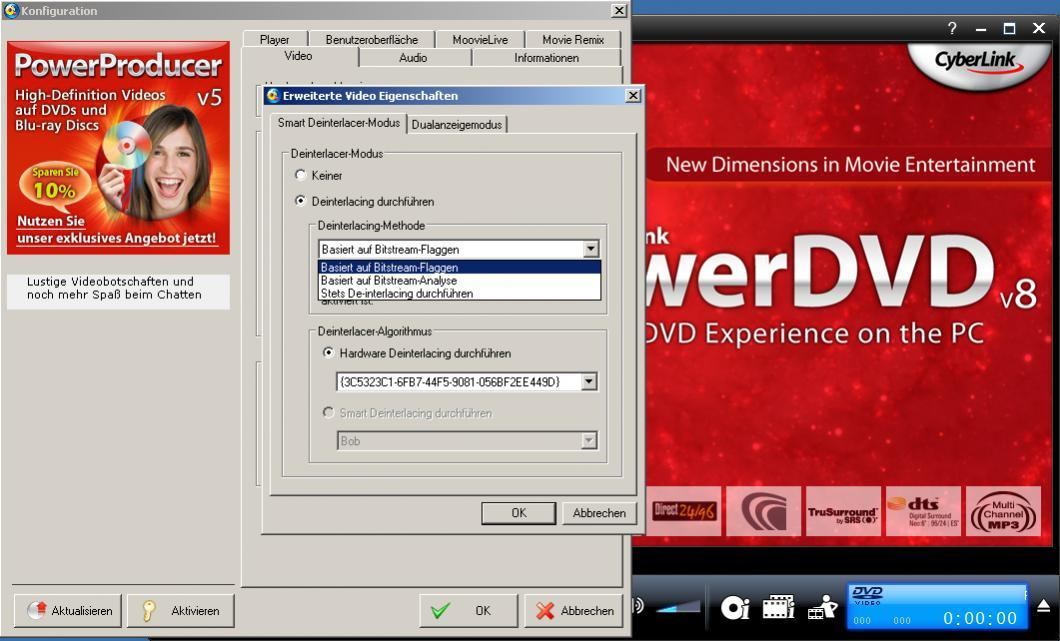Adjust the PowerDVD volume slider
1060x641 pixels.
click(678, 606)
